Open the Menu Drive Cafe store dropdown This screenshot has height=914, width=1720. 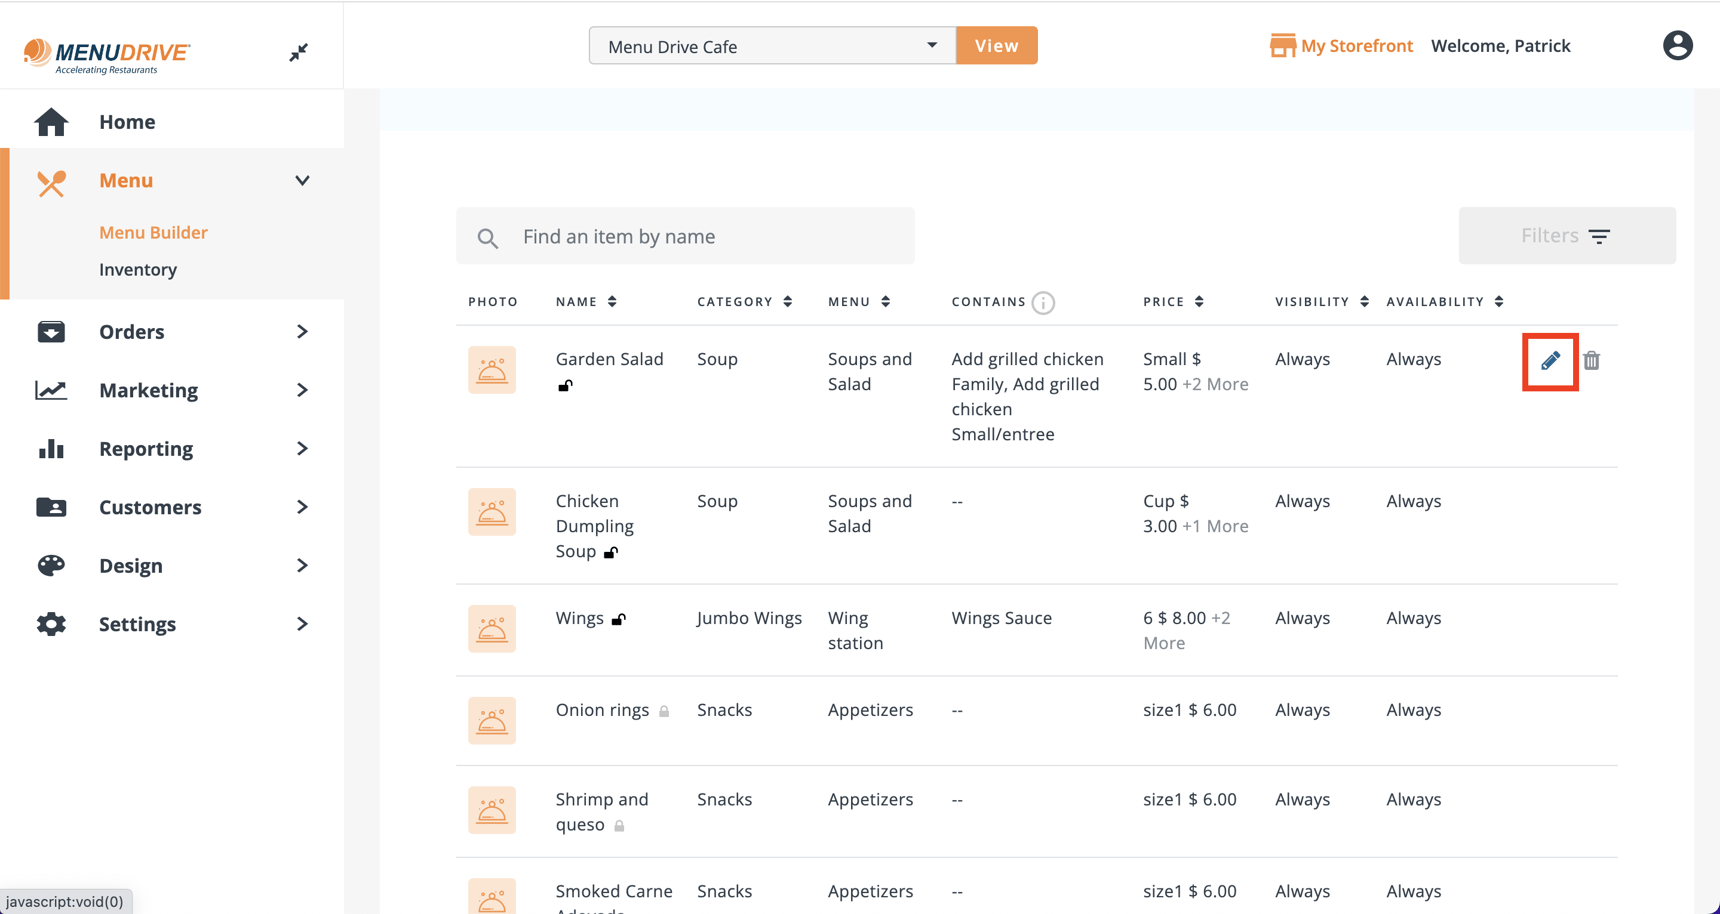point(771,46)
